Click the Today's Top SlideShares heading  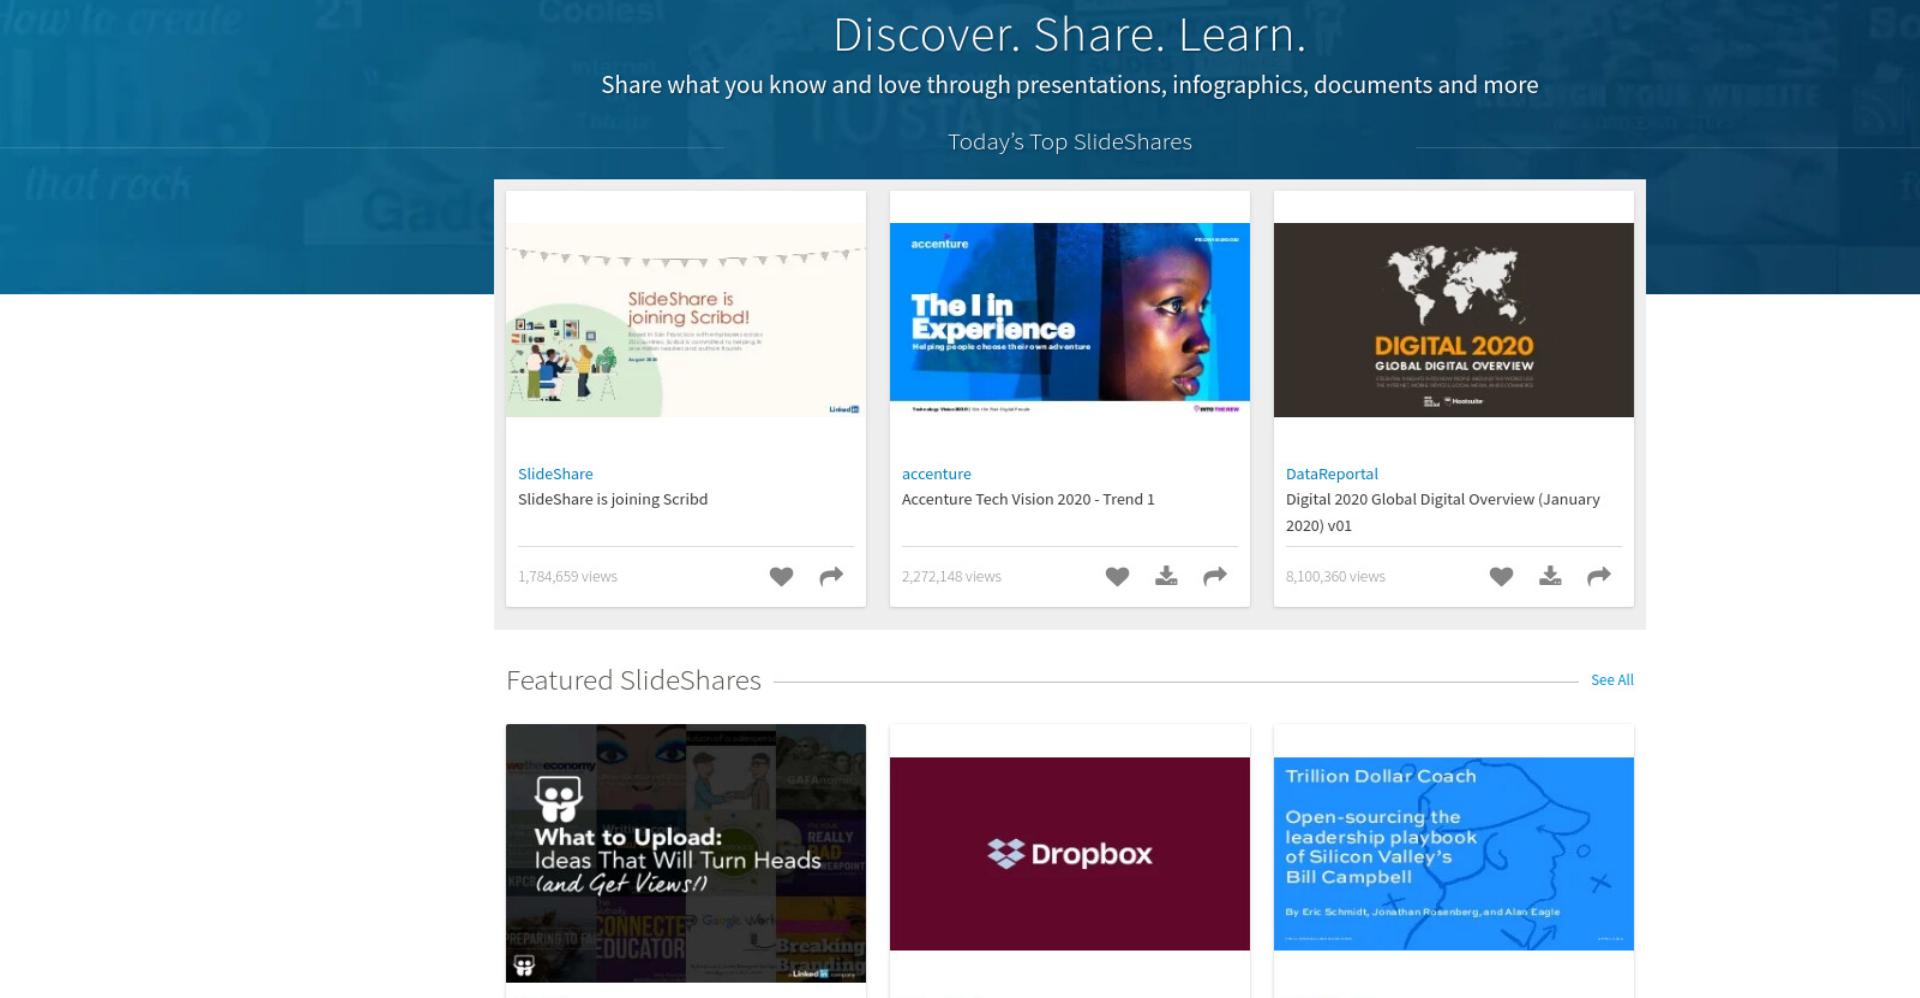(1070, 142)
